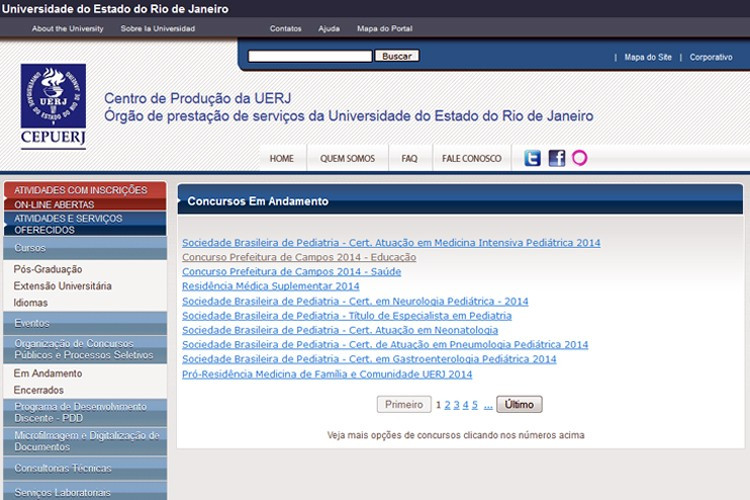Open the Facebook page icon
750x500 pixels.
tap(556, 158)
